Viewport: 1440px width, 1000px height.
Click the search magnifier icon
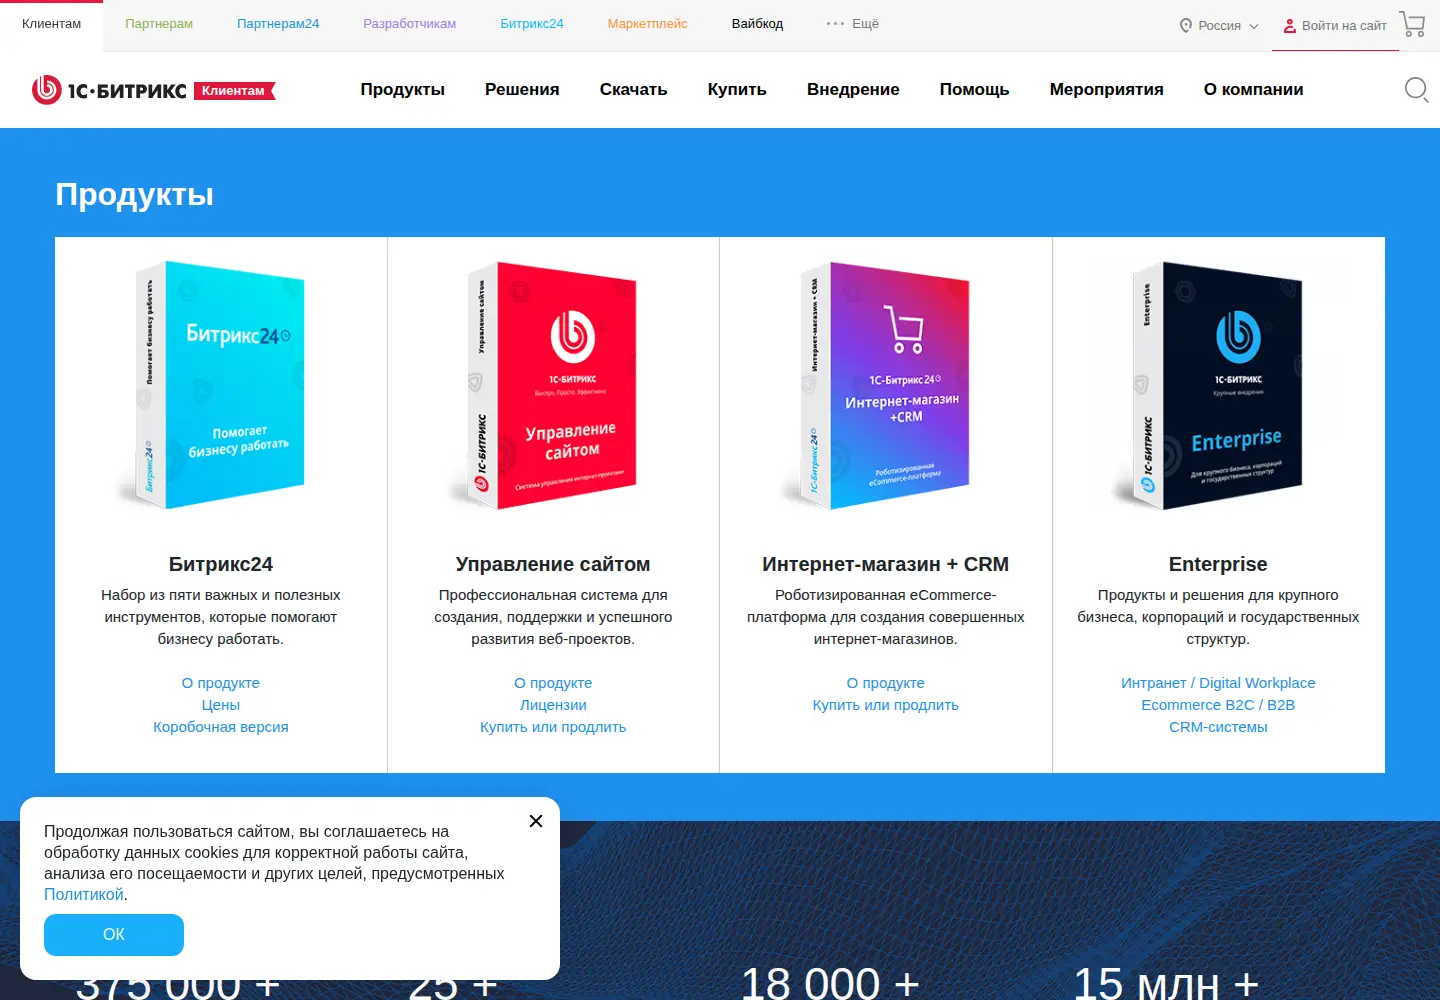click(x=1416, y=90)
